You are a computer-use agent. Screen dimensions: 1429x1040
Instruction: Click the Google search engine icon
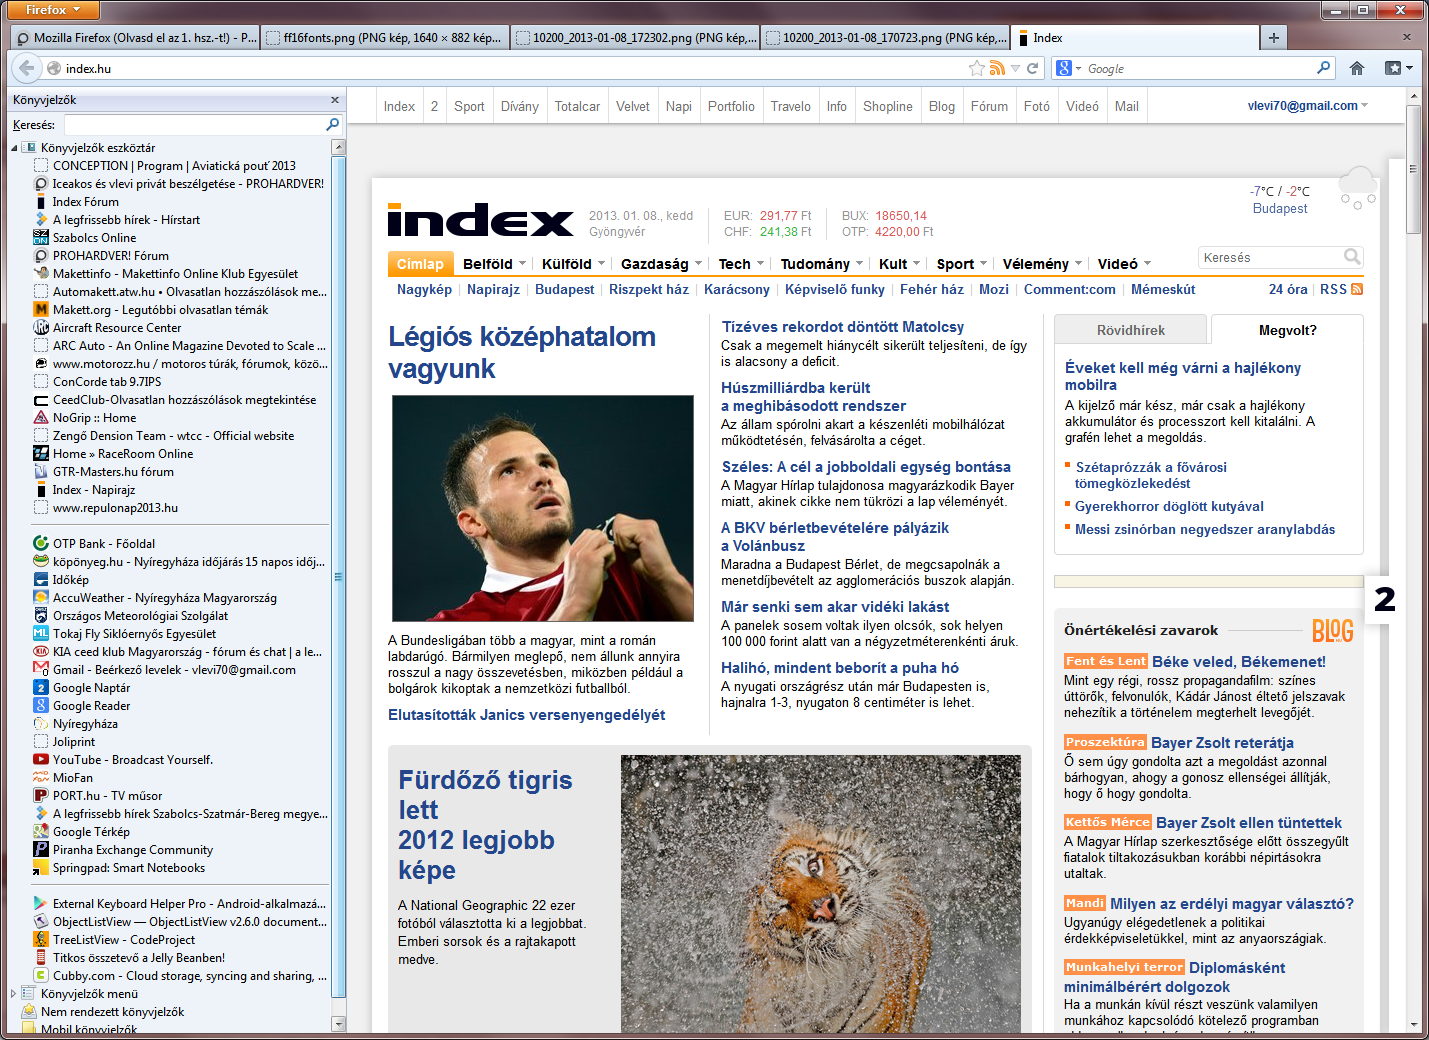pyautogui.click(x=1064, y=68)
